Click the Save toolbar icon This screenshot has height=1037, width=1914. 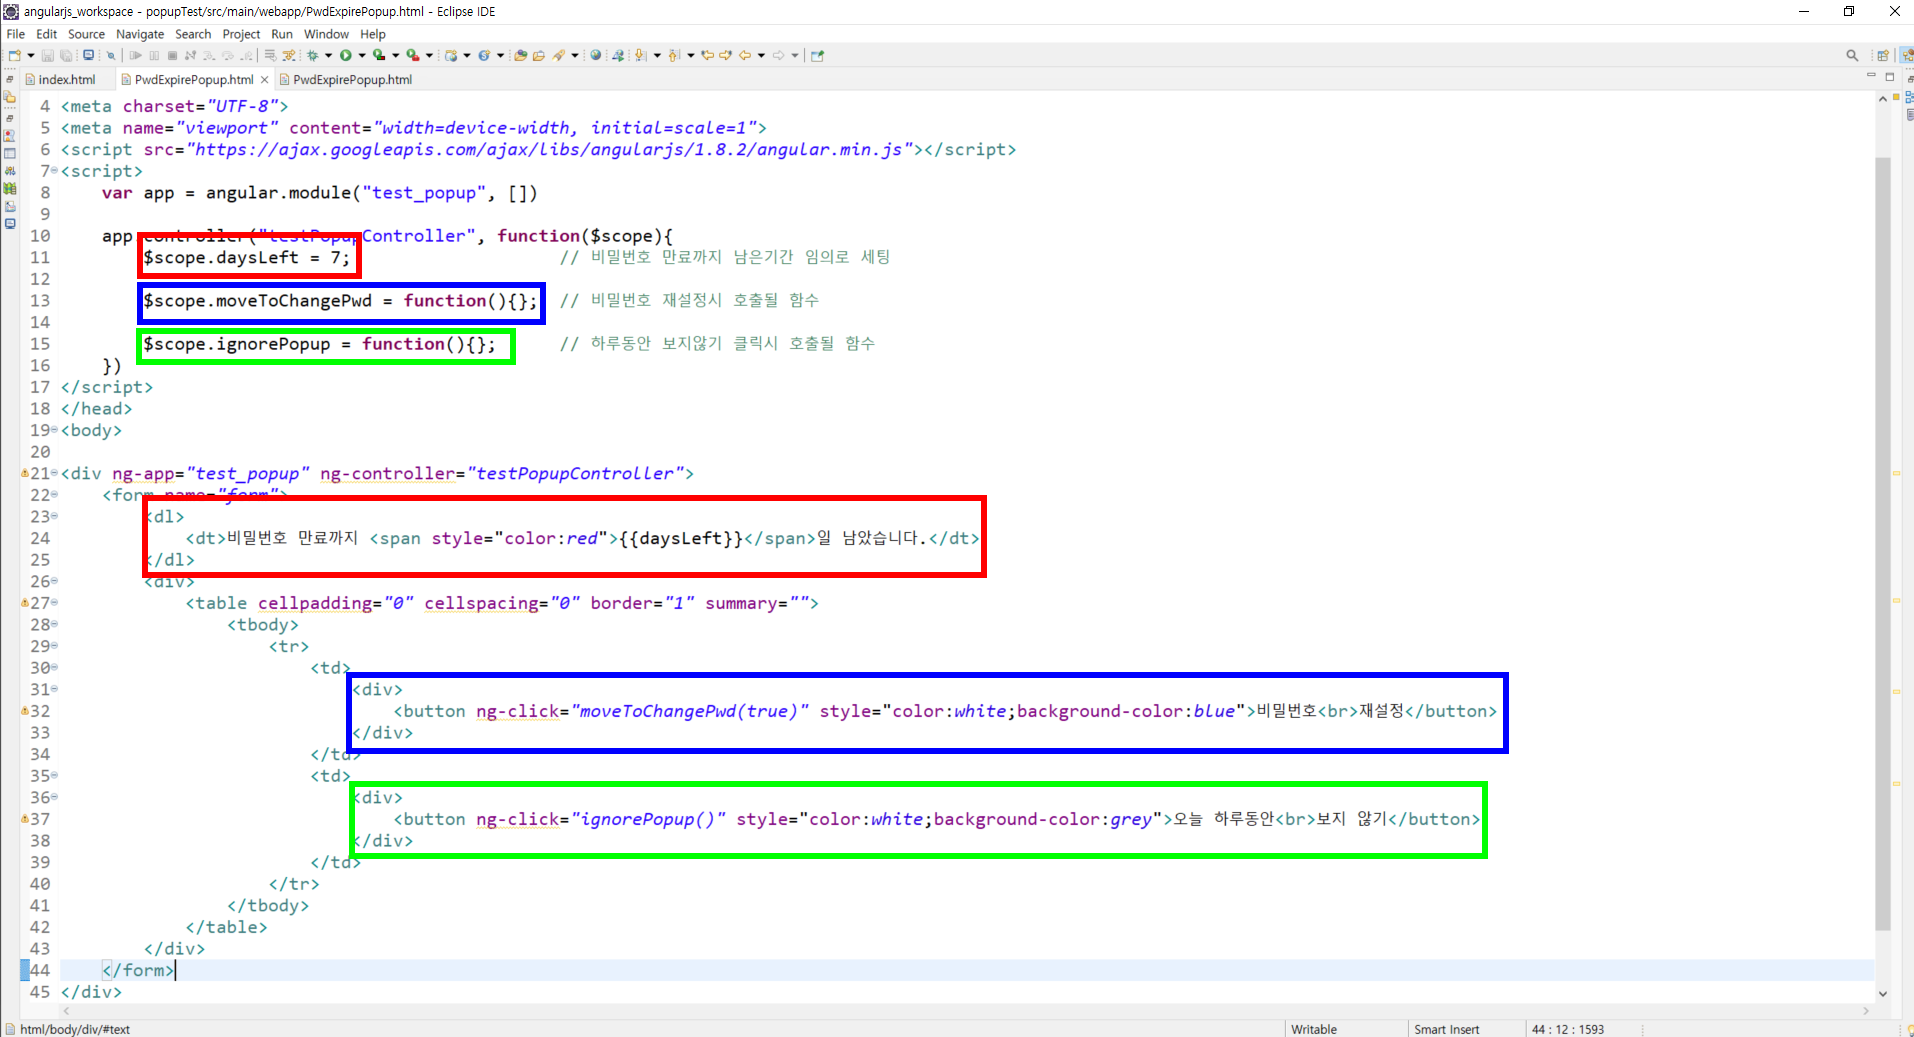coord(47,55)
